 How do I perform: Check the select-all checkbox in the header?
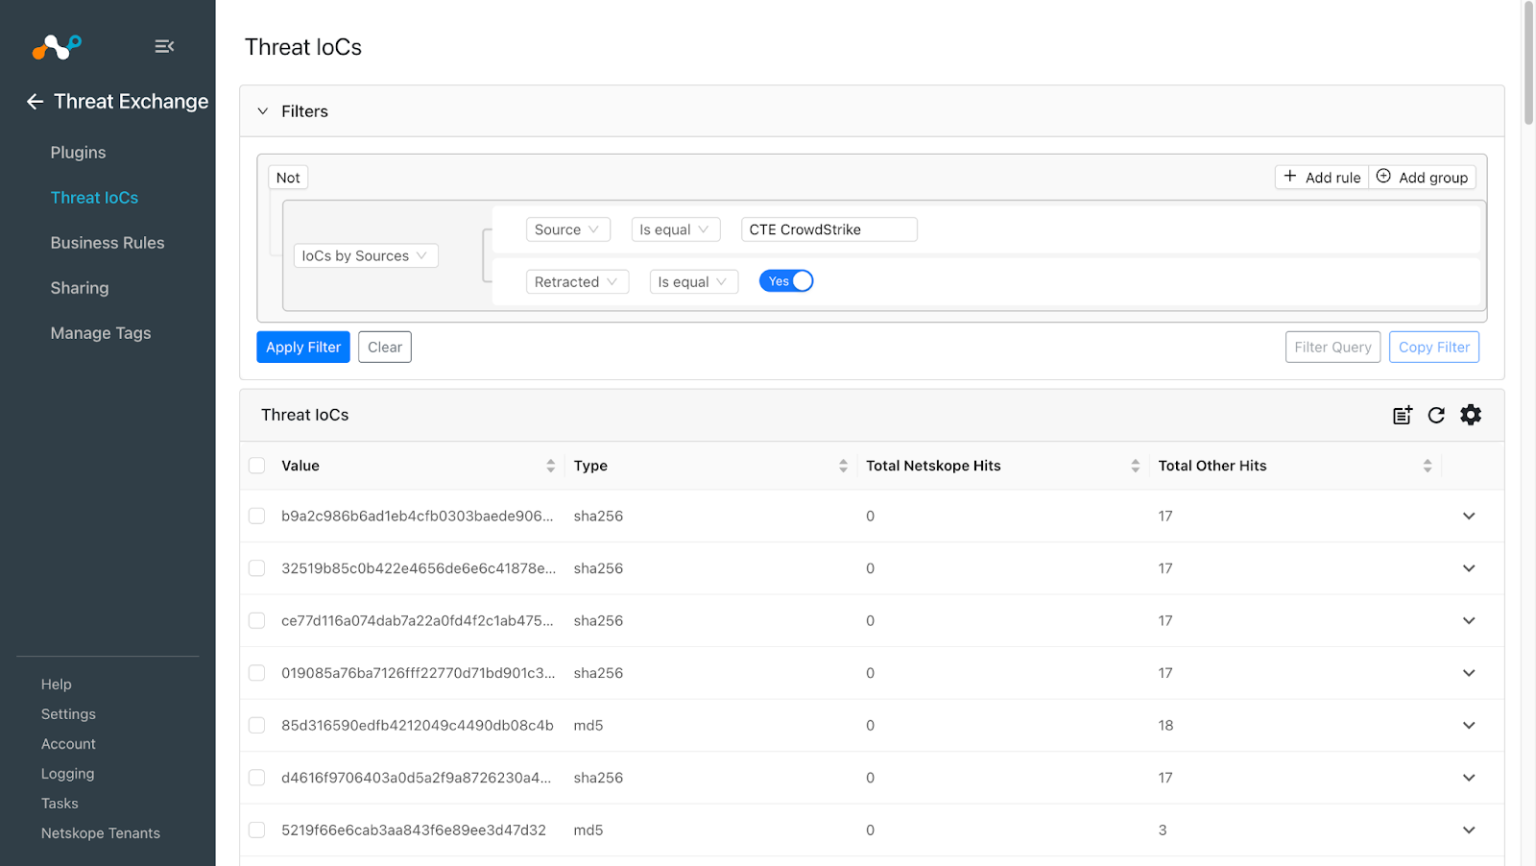256,465
